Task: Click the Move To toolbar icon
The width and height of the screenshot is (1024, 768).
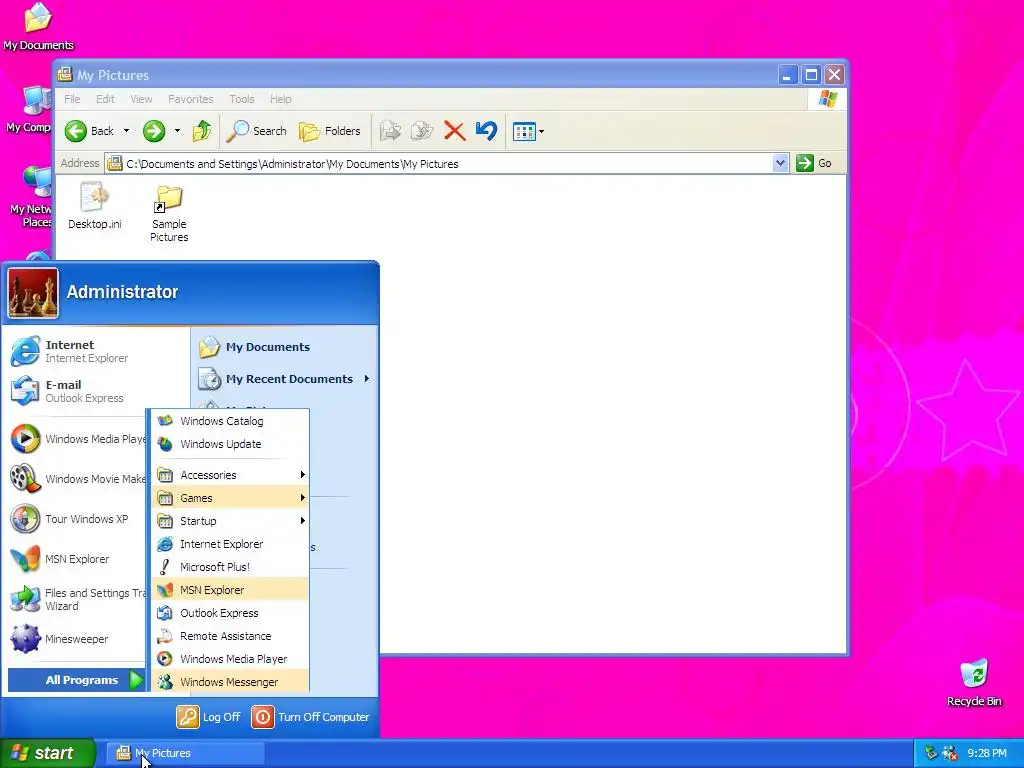Action: pyautogui.click(x=390, y=131)
